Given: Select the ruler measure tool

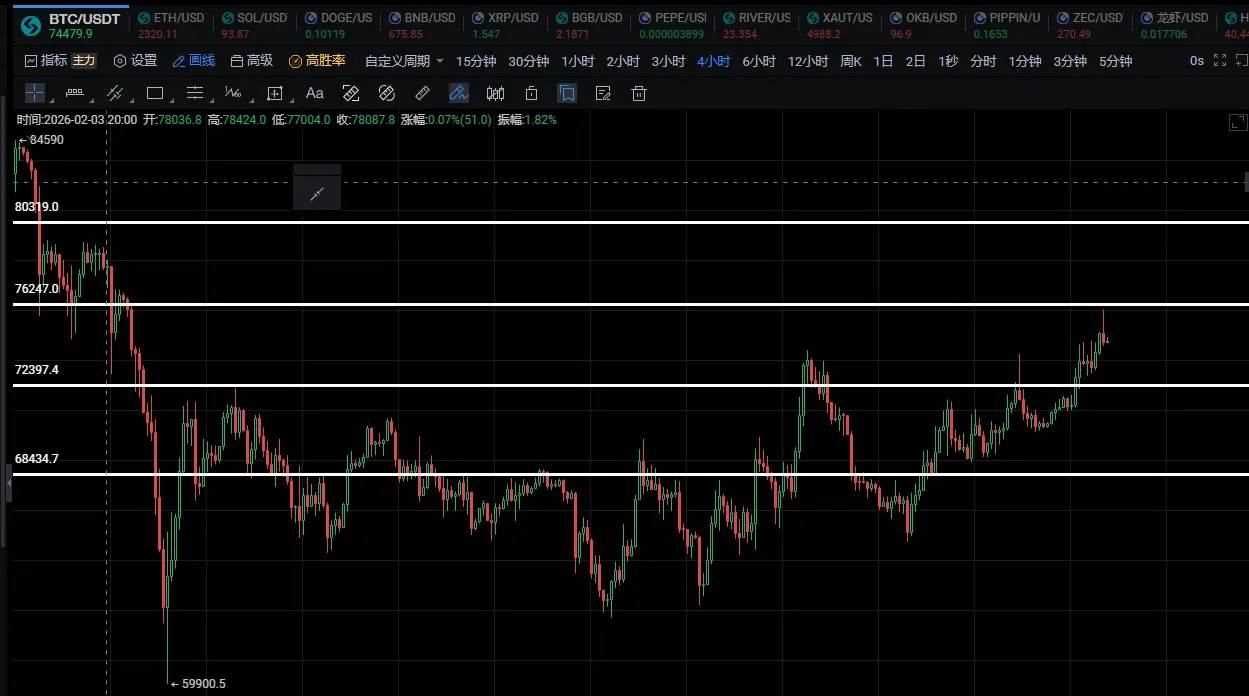Looking at the screenshot, I should coord(422,93).
